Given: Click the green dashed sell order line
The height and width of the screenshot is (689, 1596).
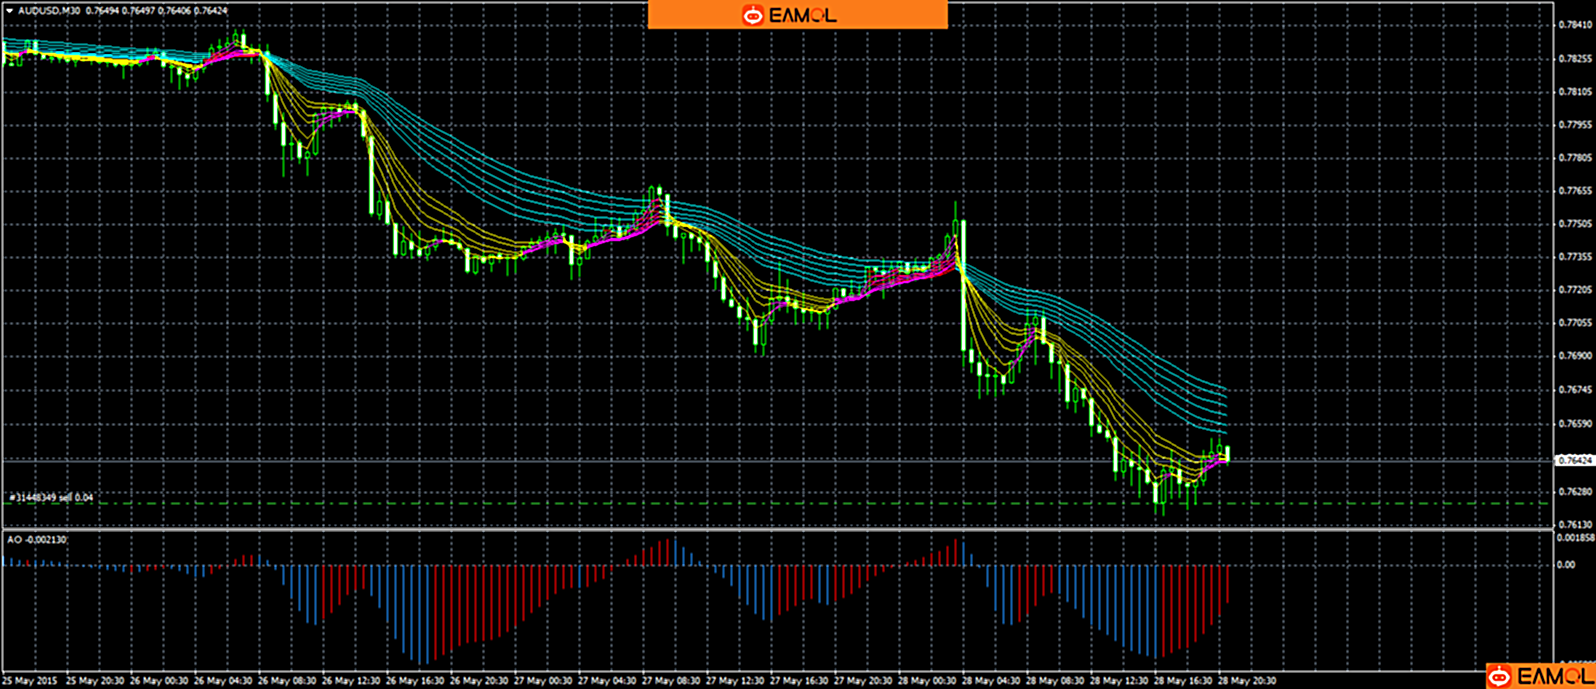Looking at the screenshot, I should tap(700, 503).
